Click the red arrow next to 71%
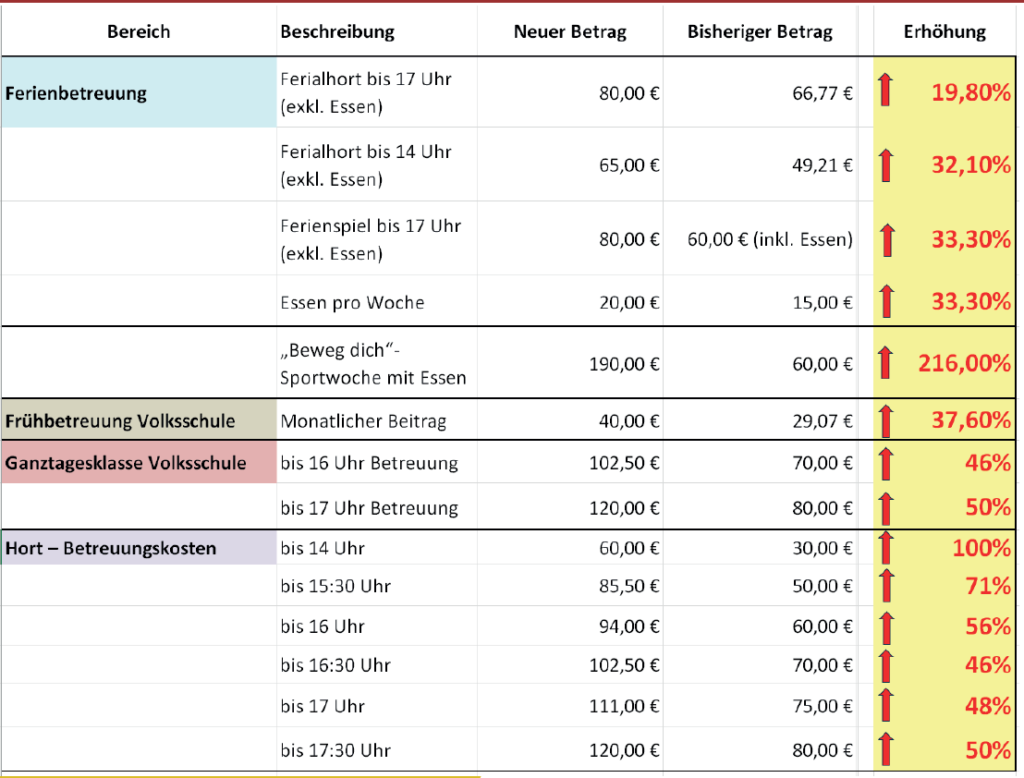Viewport: 1024px width, 778px height. (885, 586)
